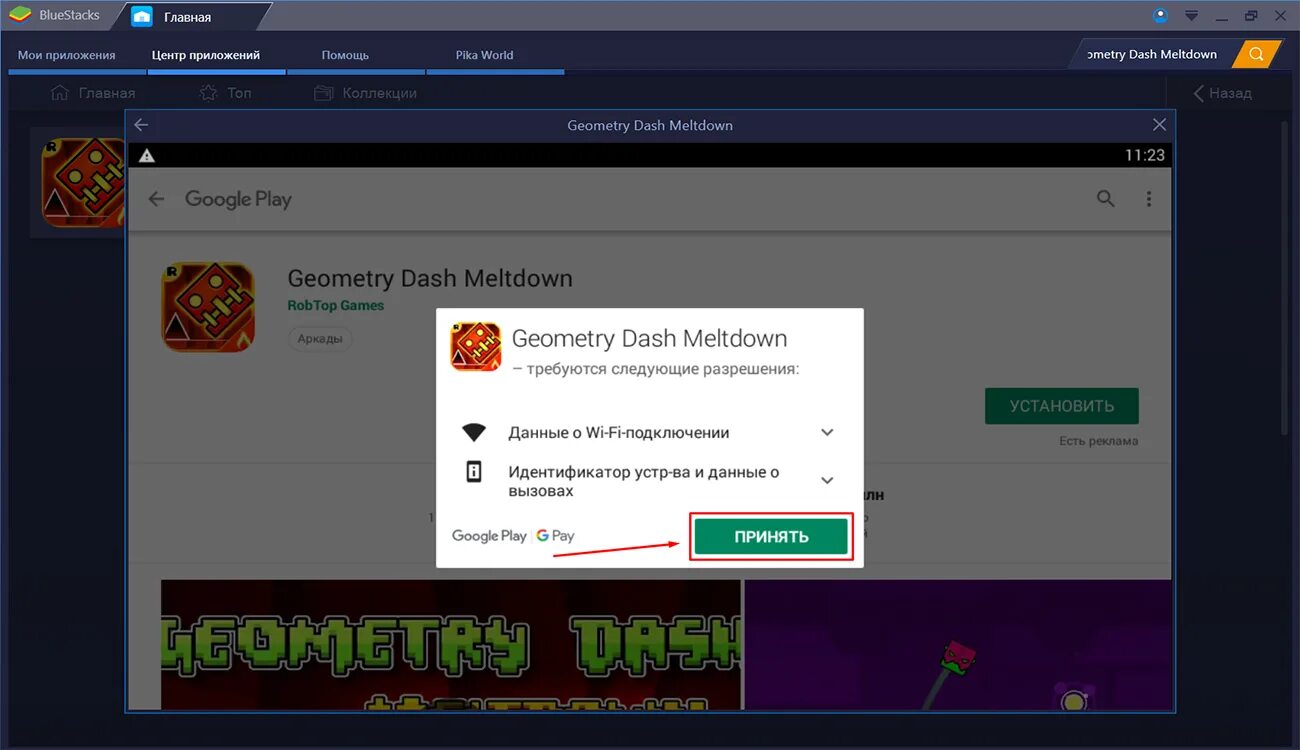Open the first Geometry Dash screenshot banner
This screenshot has height=750, width=1300.
coord(451,644)
